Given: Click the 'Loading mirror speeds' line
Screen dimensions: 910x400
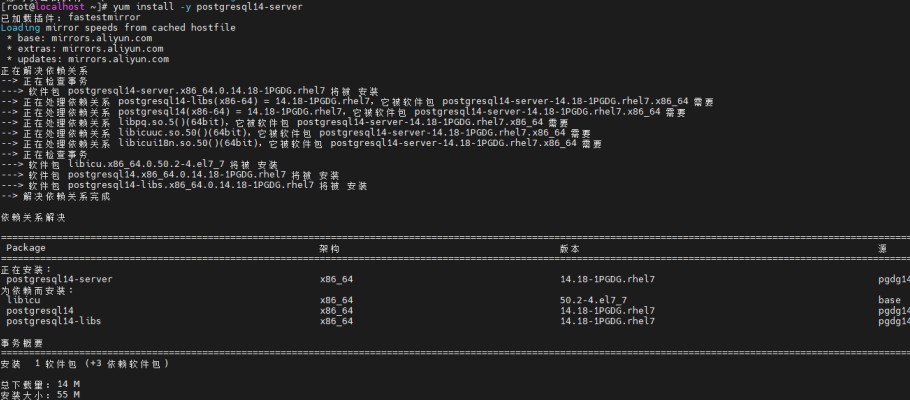Looking at the screenshot, I should coord(118,28).
